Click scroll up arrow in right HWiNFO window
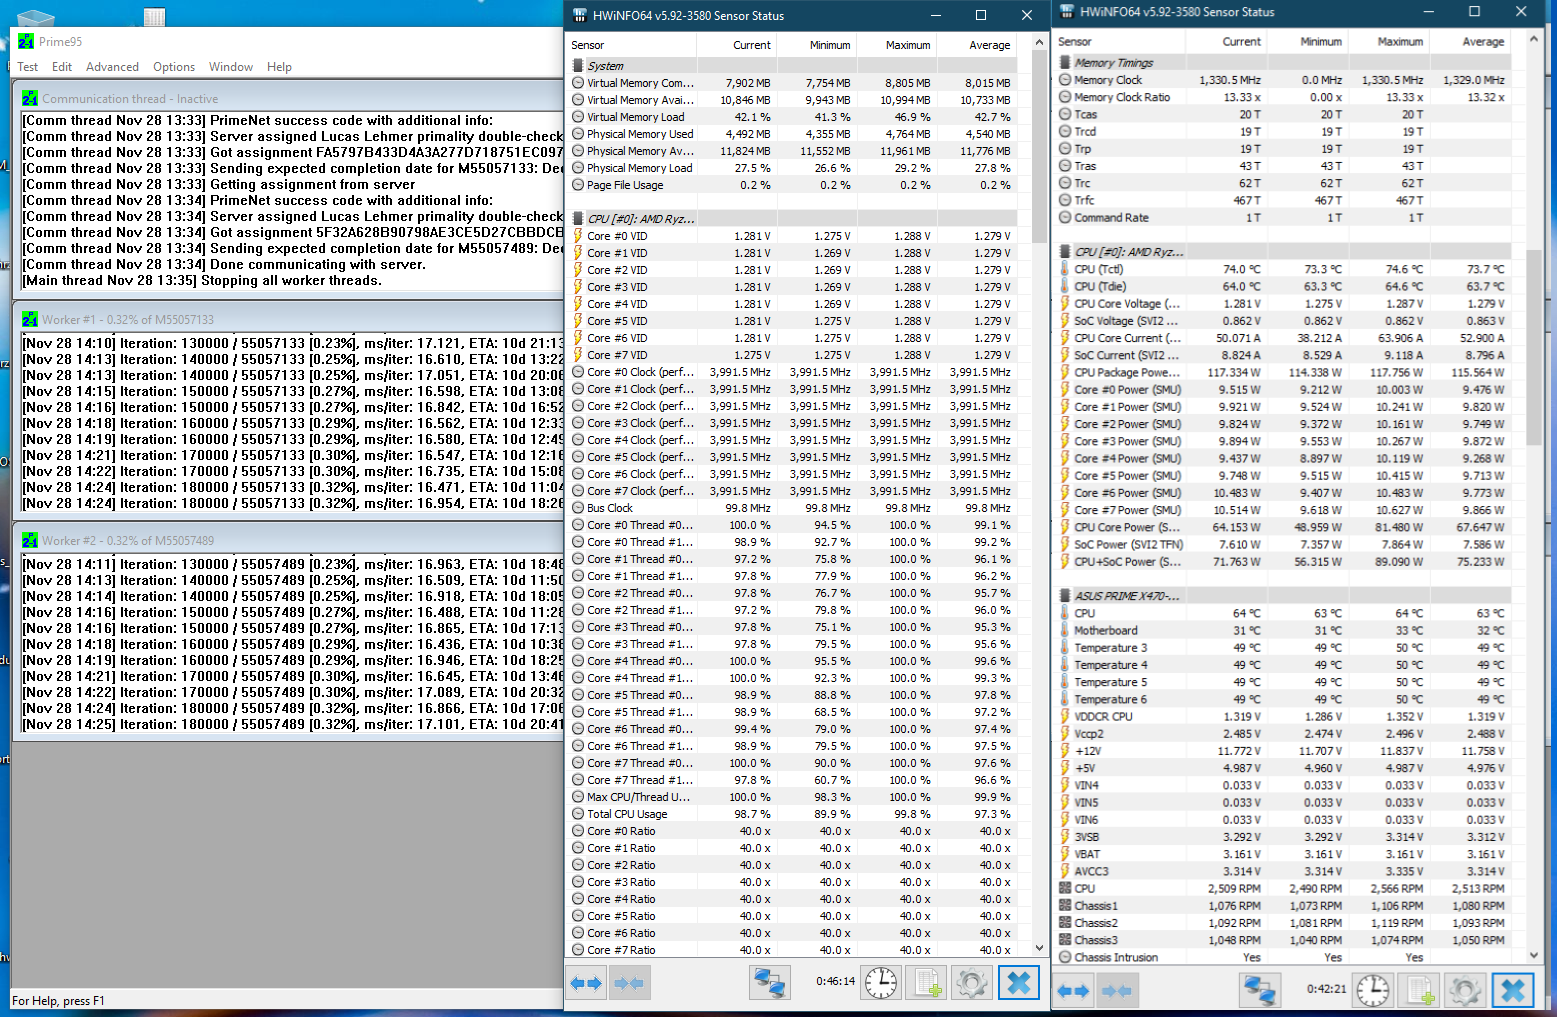The image size is (1557, 1017). [1534, 41]
